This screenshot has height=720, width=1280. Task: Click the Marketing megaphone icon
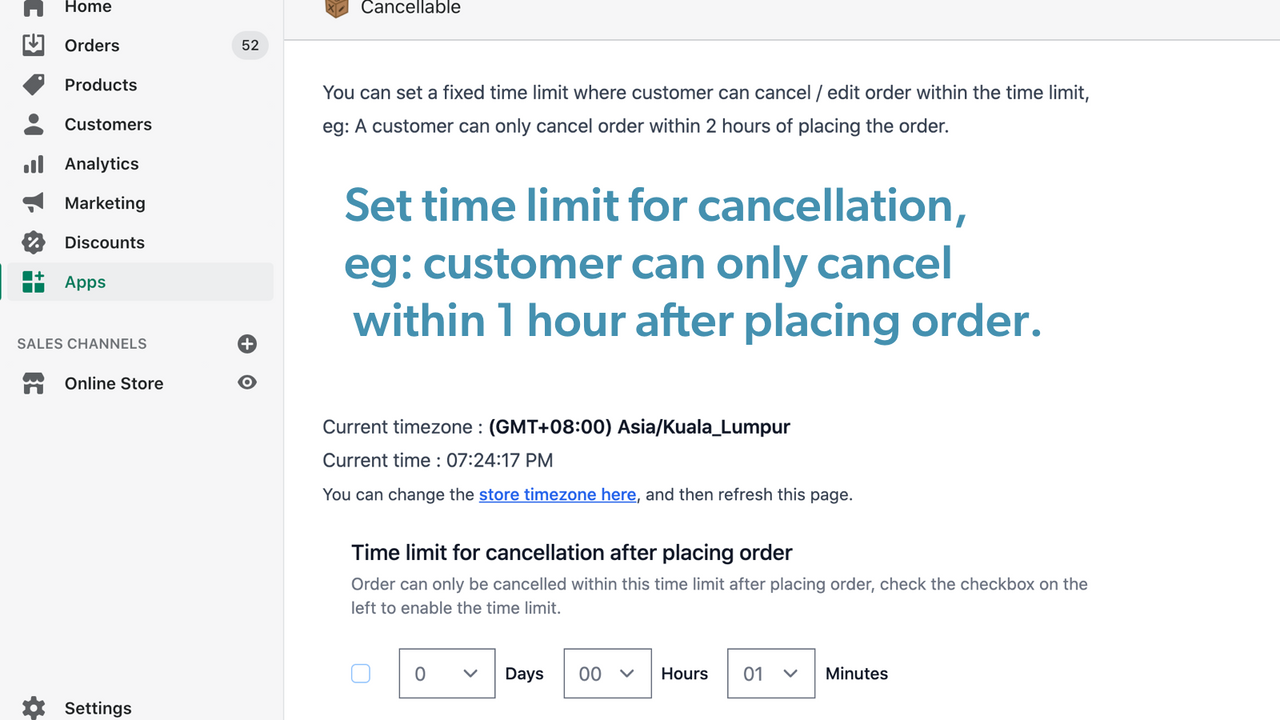[33, 203]
